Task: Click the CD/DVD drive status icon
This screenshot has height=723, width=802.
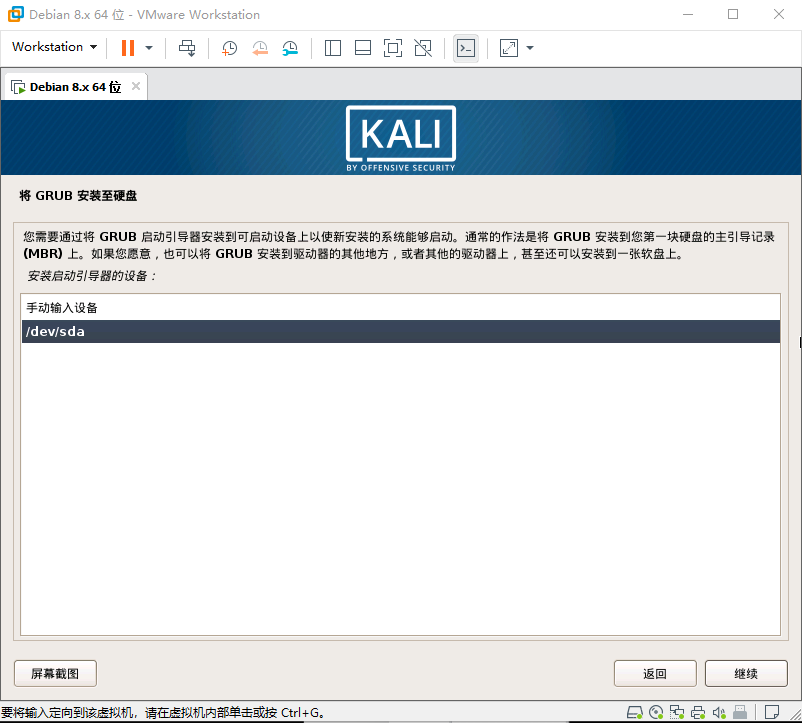Action: click(656, 712)
